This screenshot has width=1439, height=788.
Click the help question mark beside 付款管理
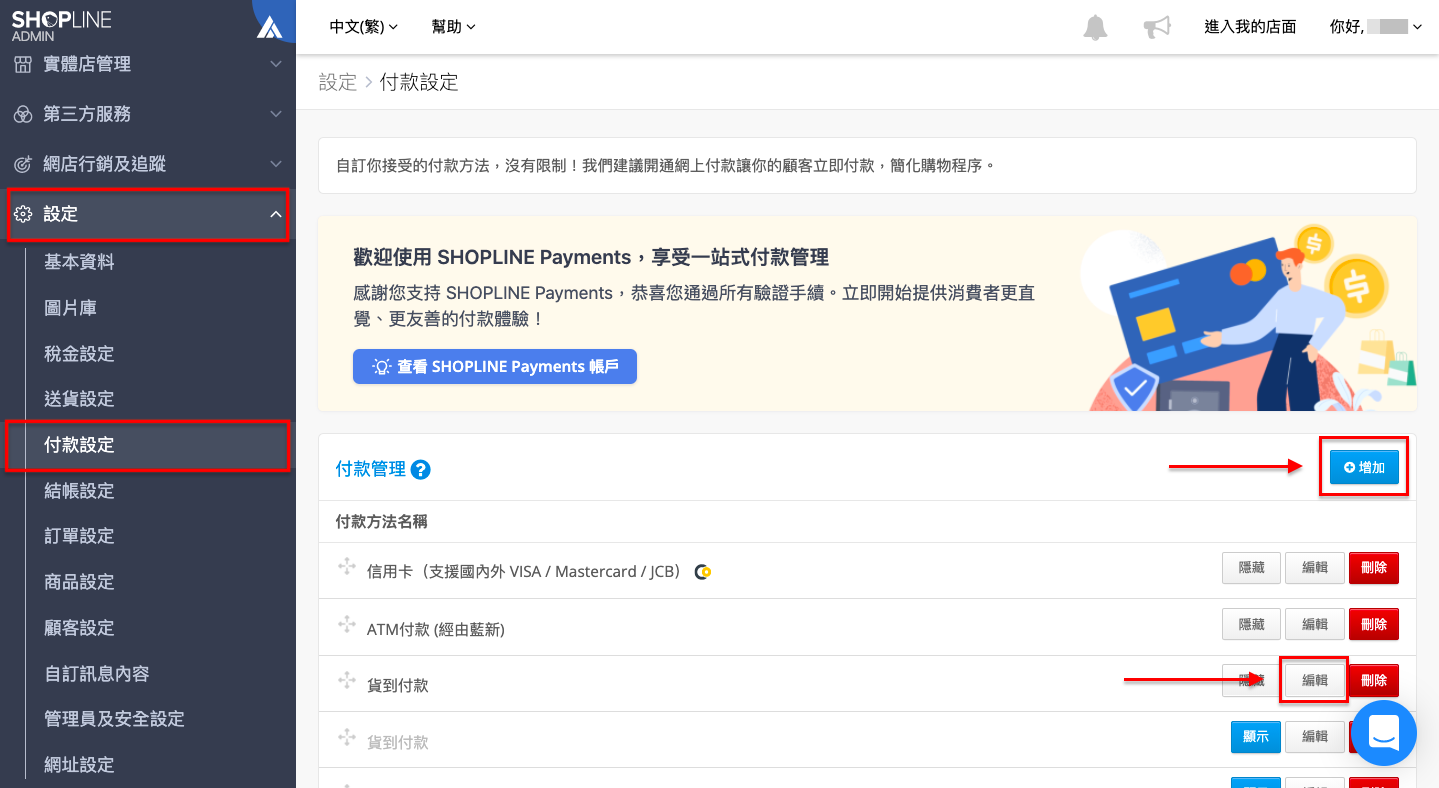click(x=421, y=469)
